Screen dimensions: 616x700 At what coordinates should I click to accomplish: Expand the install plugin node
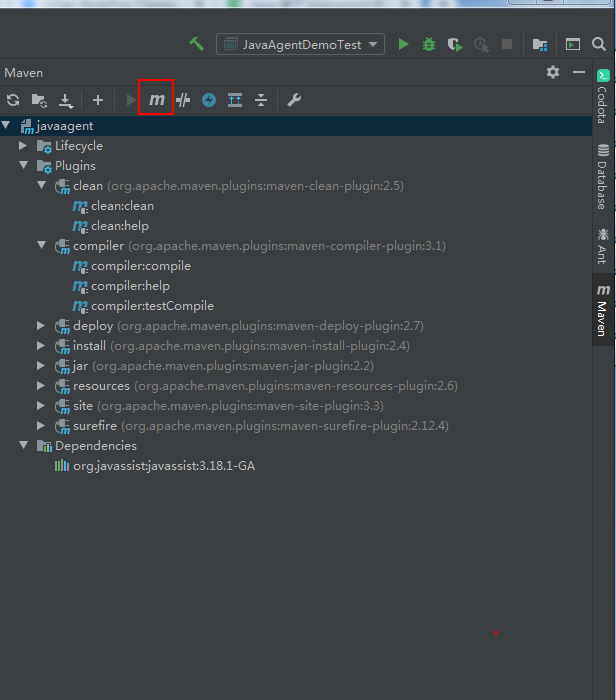41,345
